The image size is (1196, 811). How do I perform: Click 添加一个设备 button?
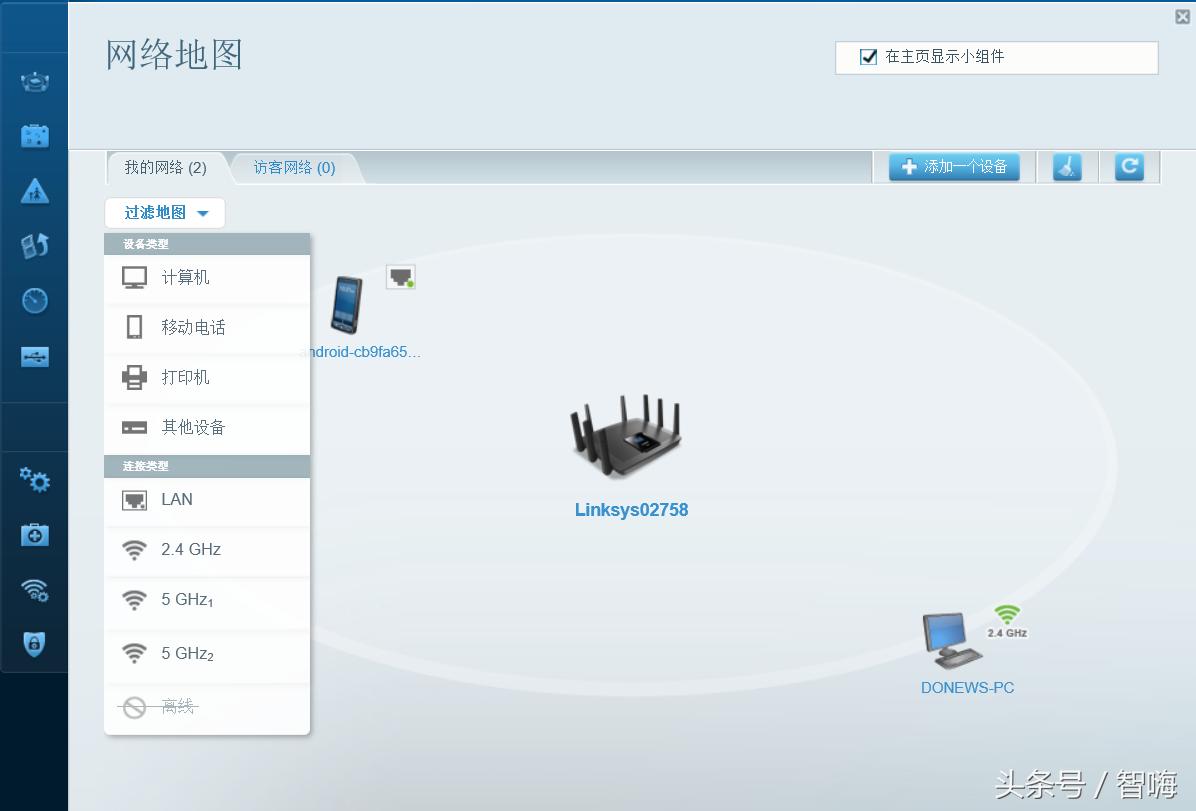[954, 167]
